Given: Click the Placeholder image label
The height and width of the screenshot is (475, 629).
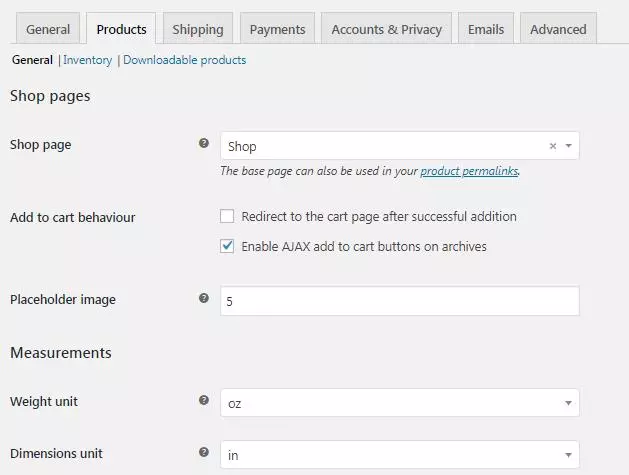Looking at the screenshot, I should click(x=63, y=300).
